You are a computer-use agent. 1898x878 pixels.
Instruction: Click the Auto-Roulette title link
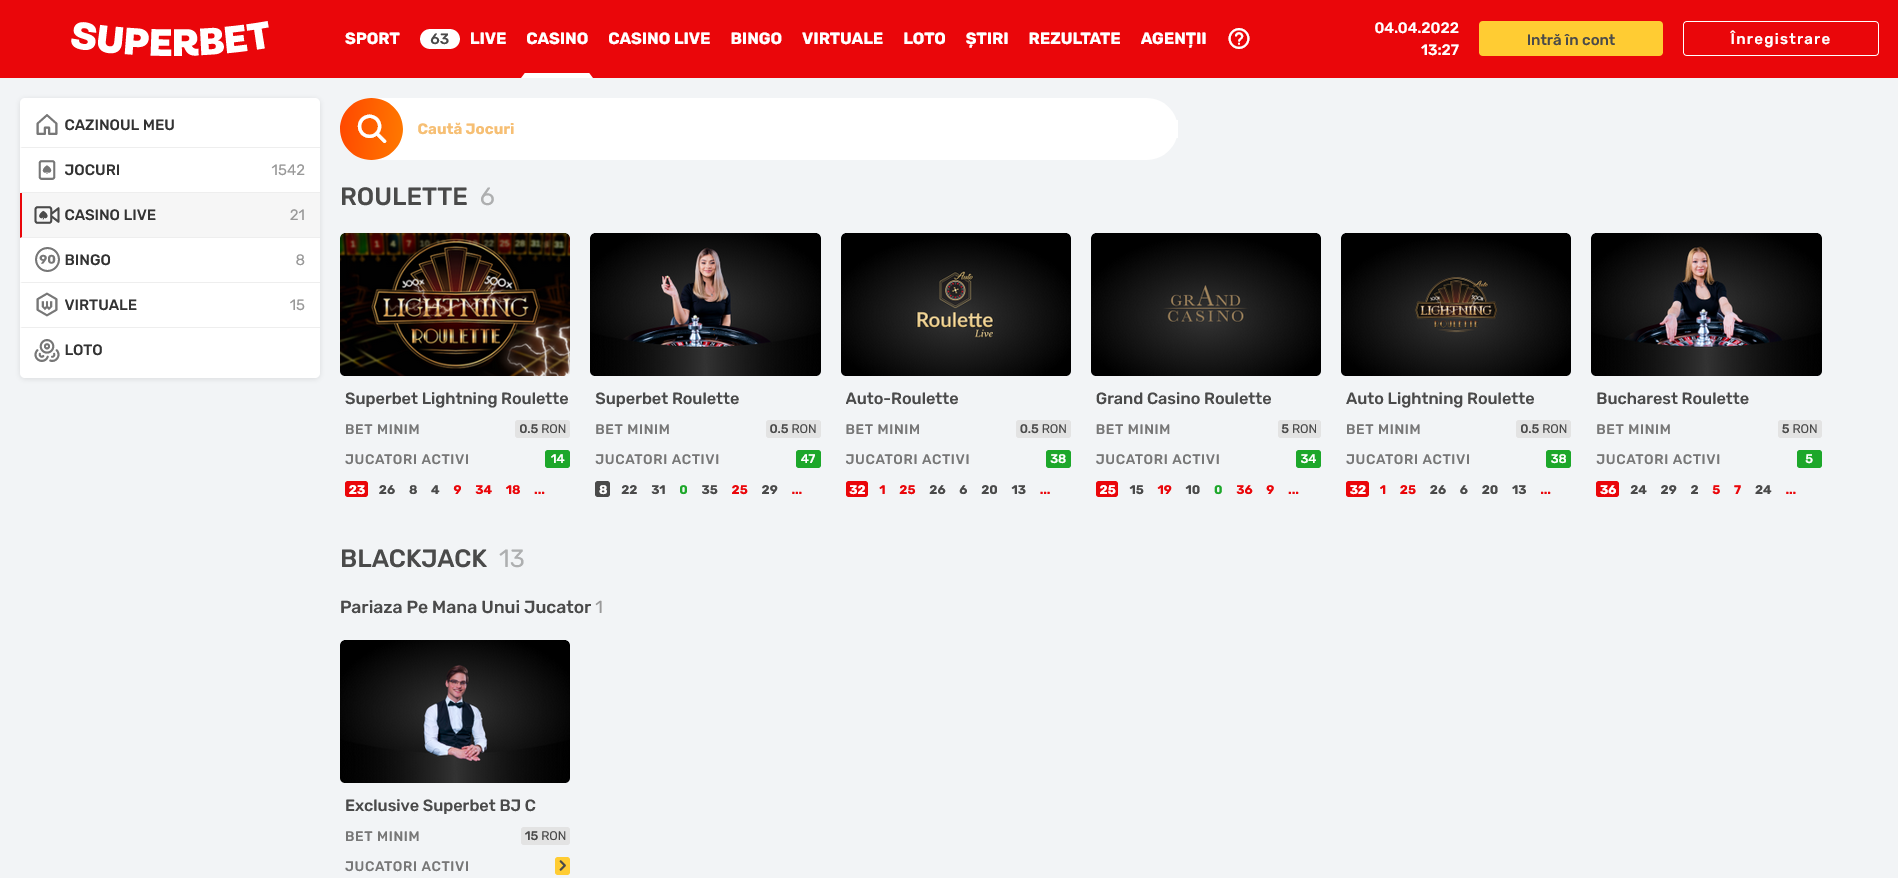[902, 398]
